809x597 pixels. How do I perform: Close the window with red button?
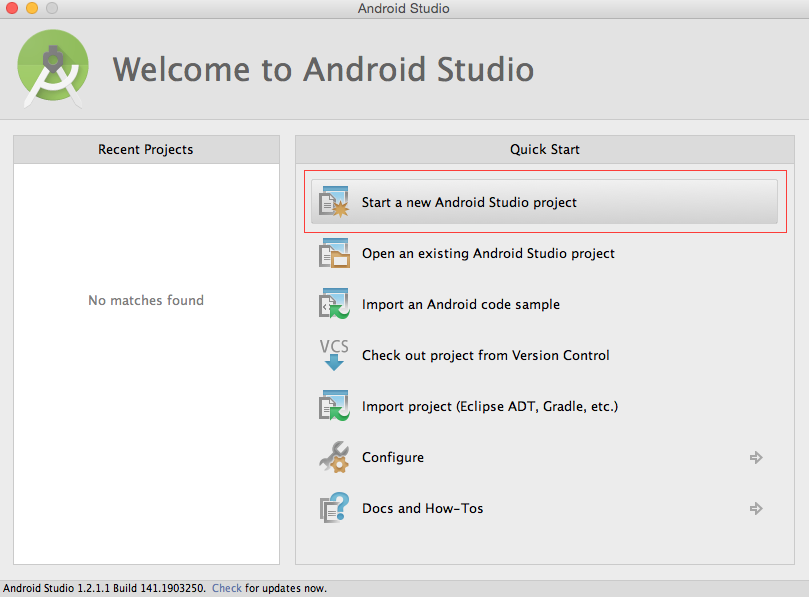point(12,8)
